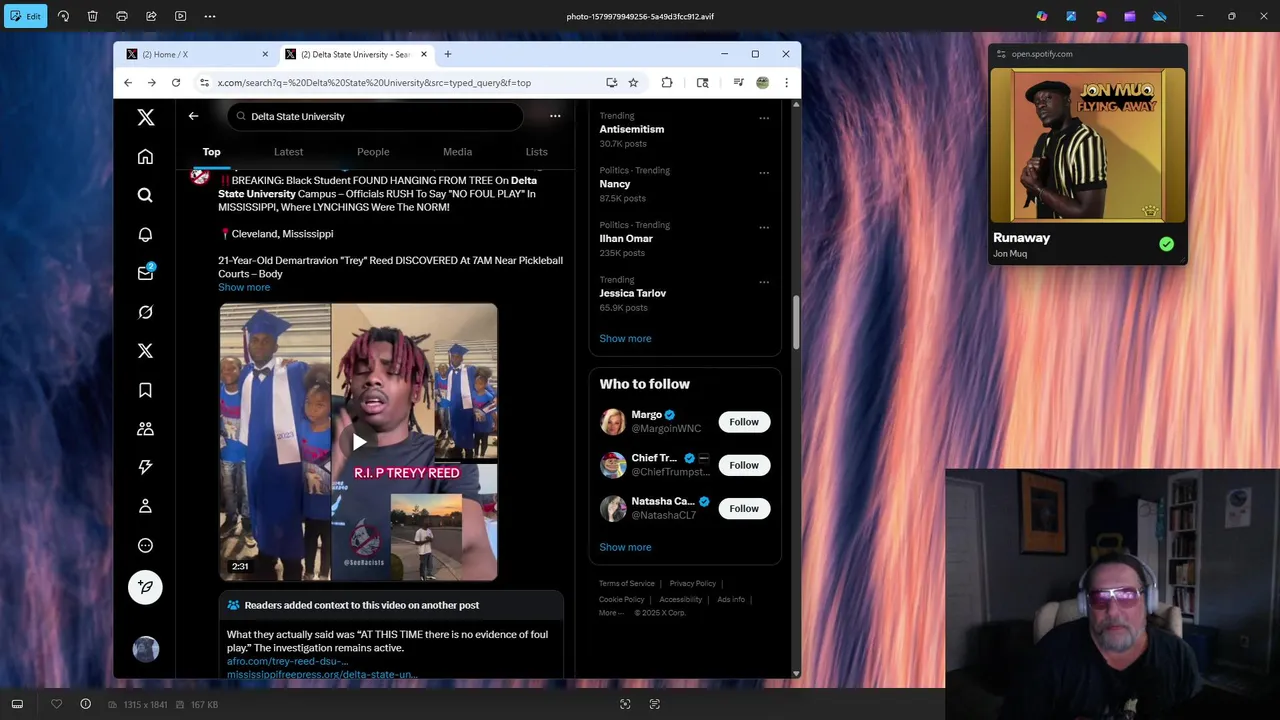Bookmark the page with the star icon
This screenshot has height=720, width=1280.
[633, 83]
